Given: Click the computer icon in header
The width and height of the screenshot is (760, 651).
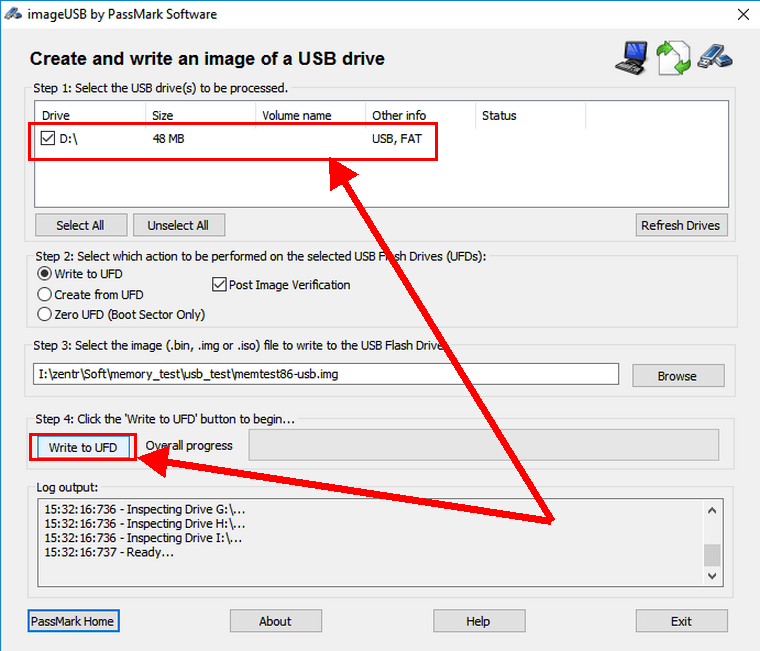Looking at the screenshot, I should 631,57.
